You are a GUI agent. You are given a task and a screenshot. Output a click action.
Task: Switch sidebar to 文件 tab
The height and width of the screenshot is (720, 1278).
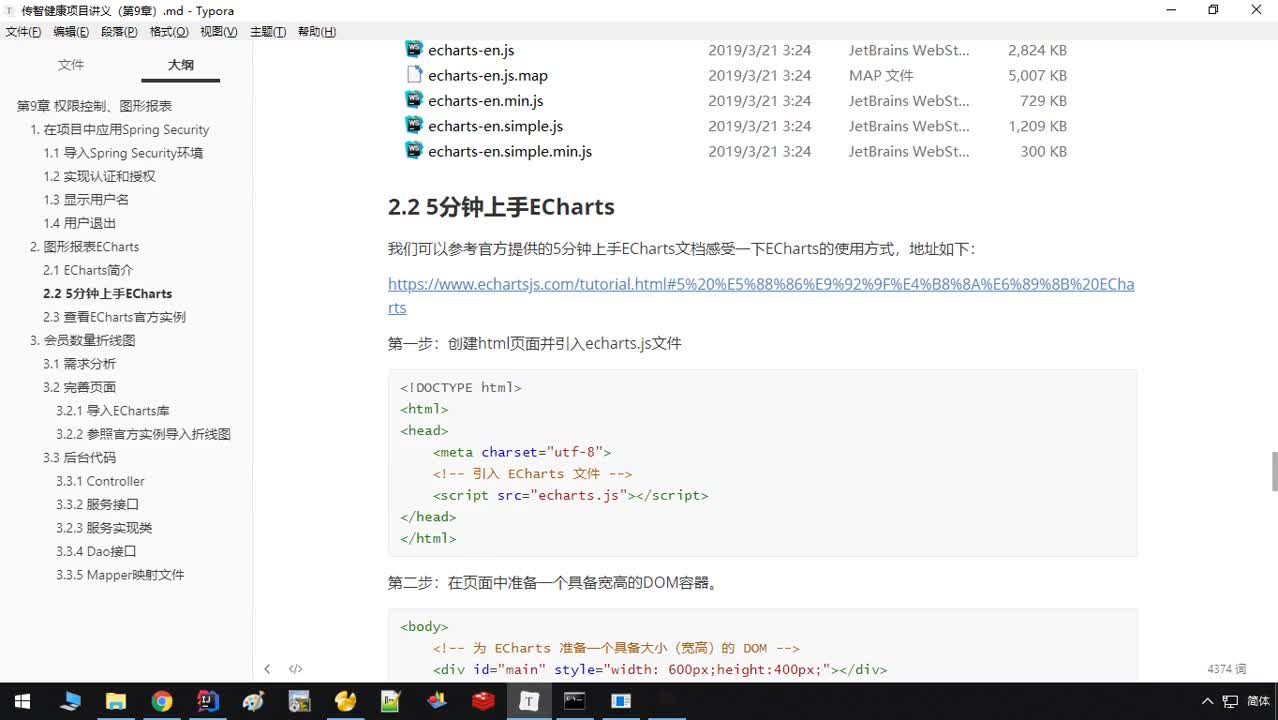pyautogui.click(x=71, y=65)
